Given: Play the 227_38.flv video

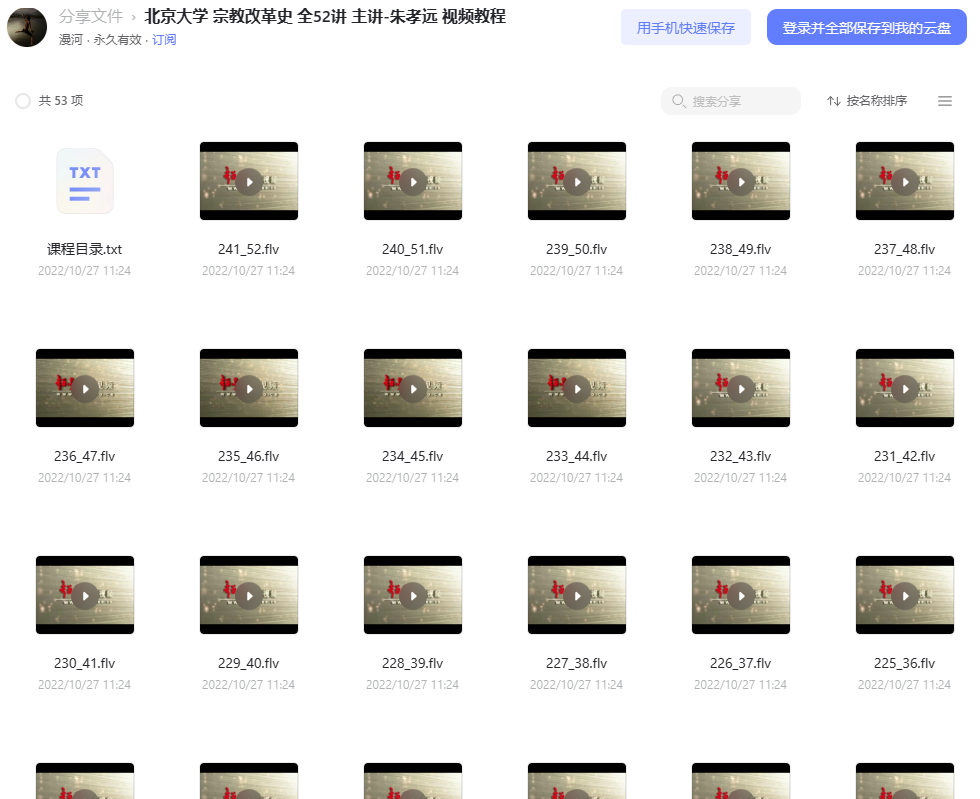Looking at the screenshot, I should [577, 595].
